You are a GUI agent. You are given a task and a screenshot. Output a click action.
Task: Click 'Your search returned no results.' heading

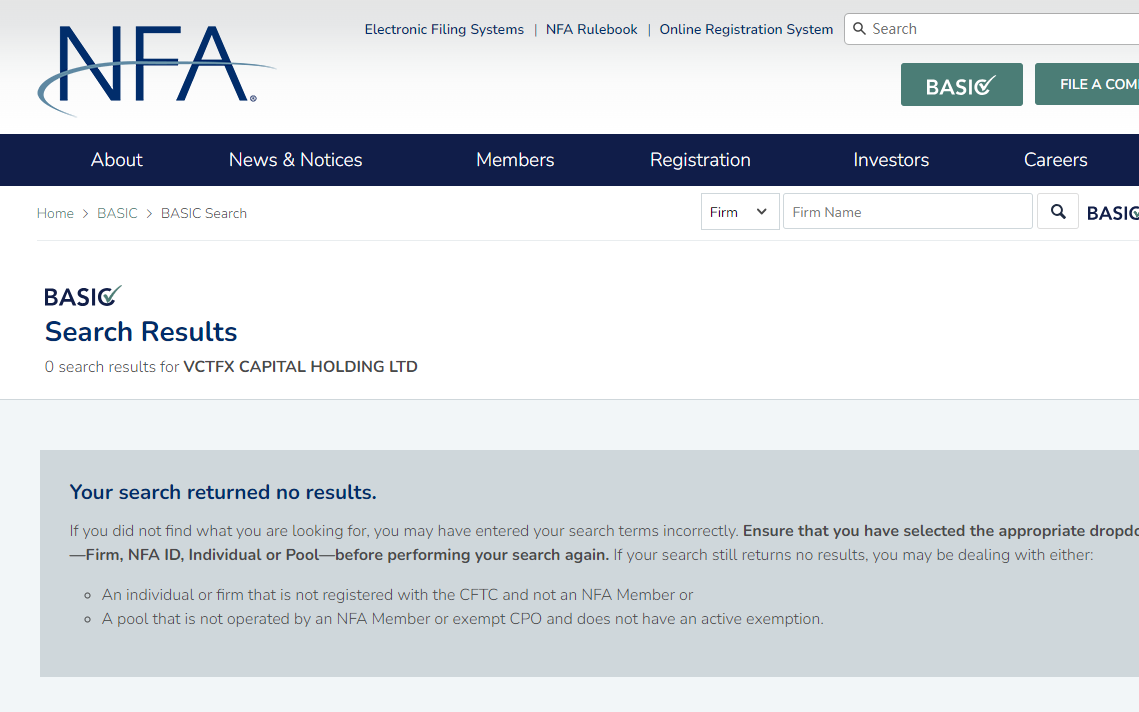pos(223,493)
